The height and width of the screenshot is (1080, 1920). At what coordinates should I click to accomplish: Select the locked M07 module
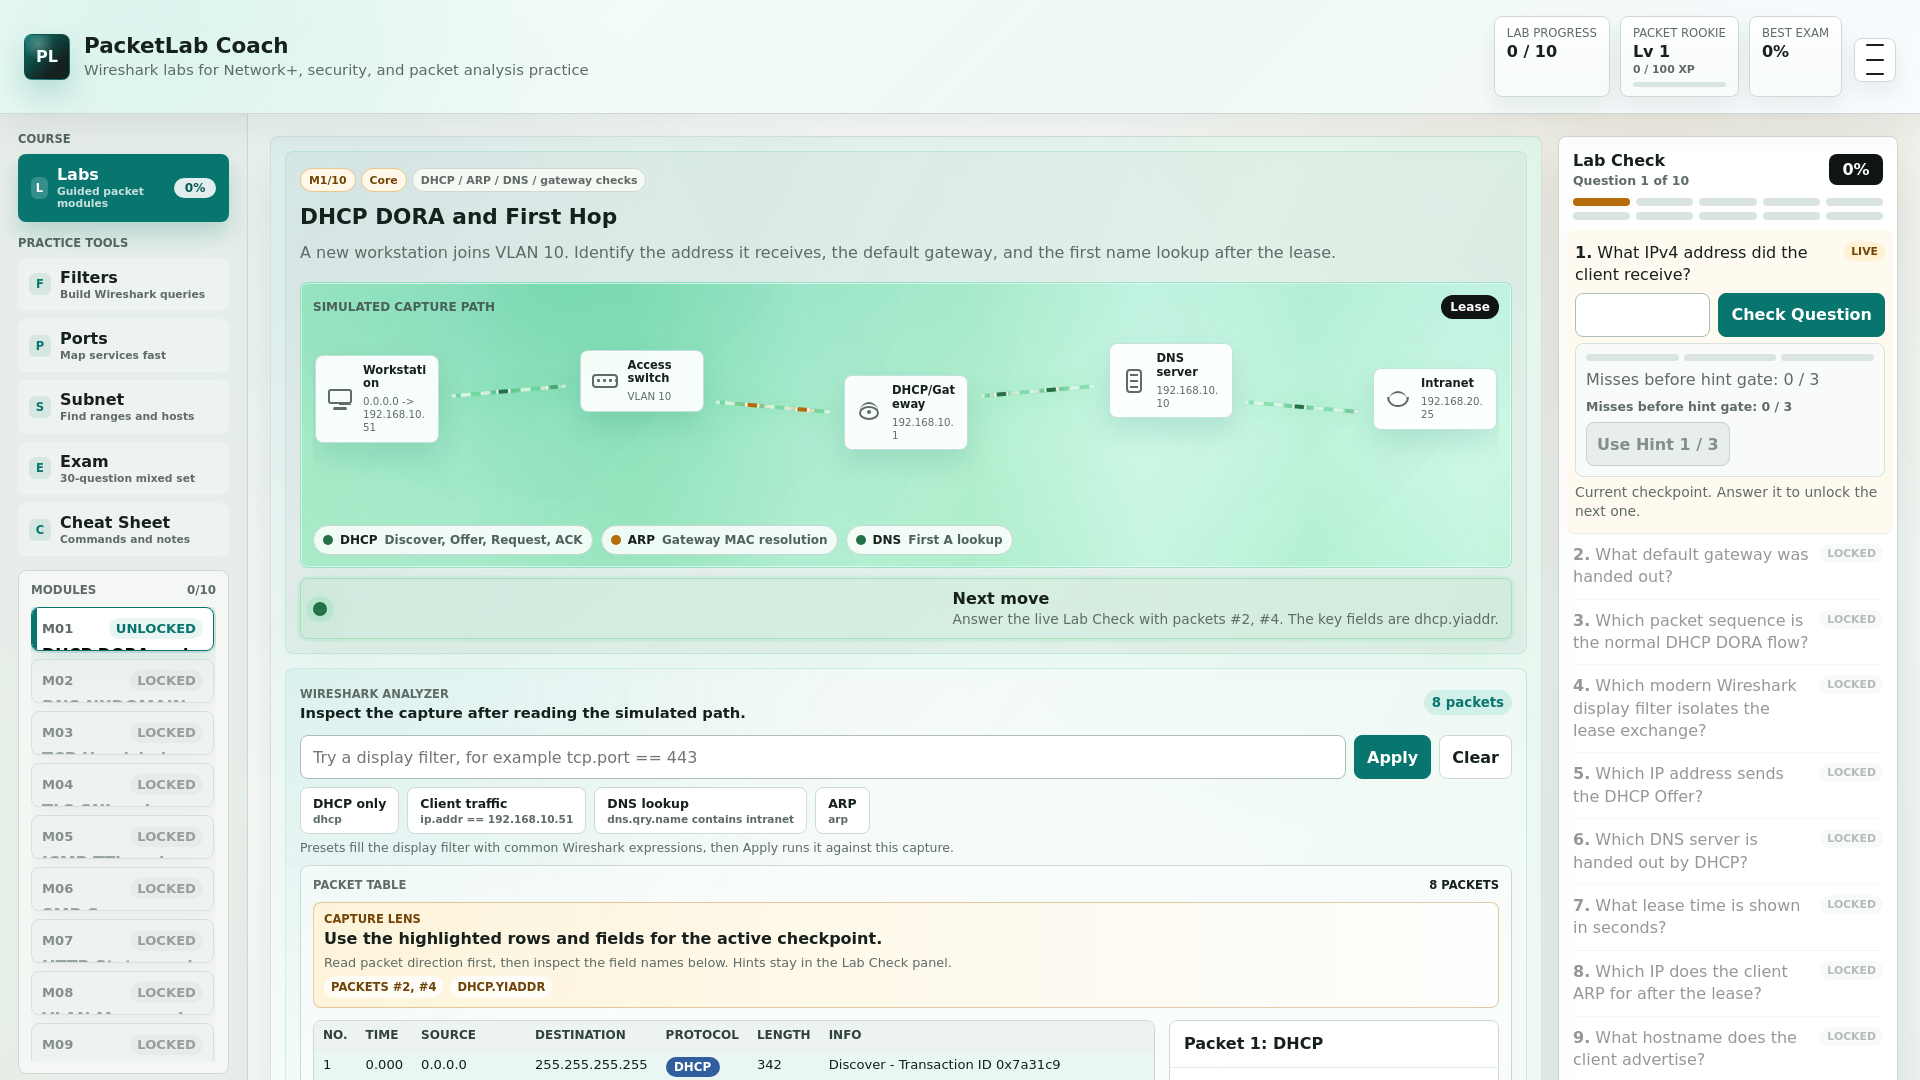(x=123, y=941)
